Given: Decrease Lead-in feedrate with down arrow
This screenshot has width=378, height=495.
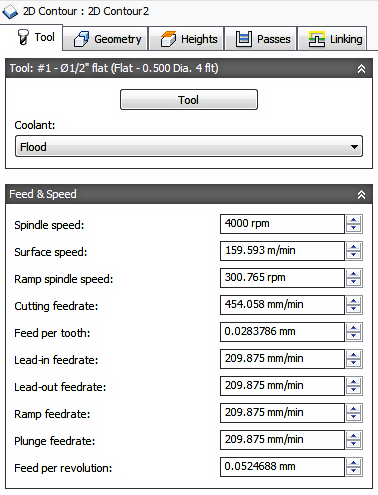Looking at the screenshot, I should [354, 363].
